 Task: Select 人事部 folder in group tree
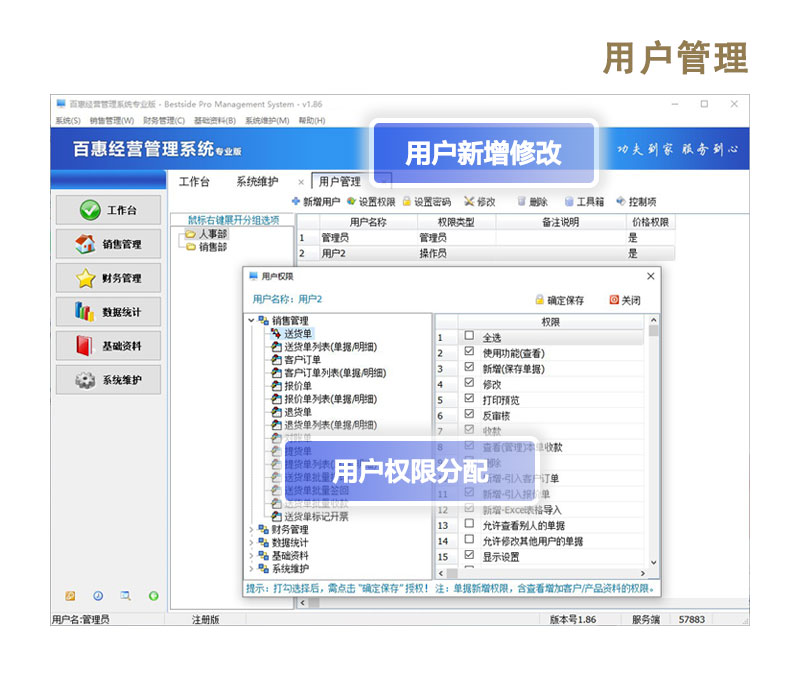[x=207, y=234]
